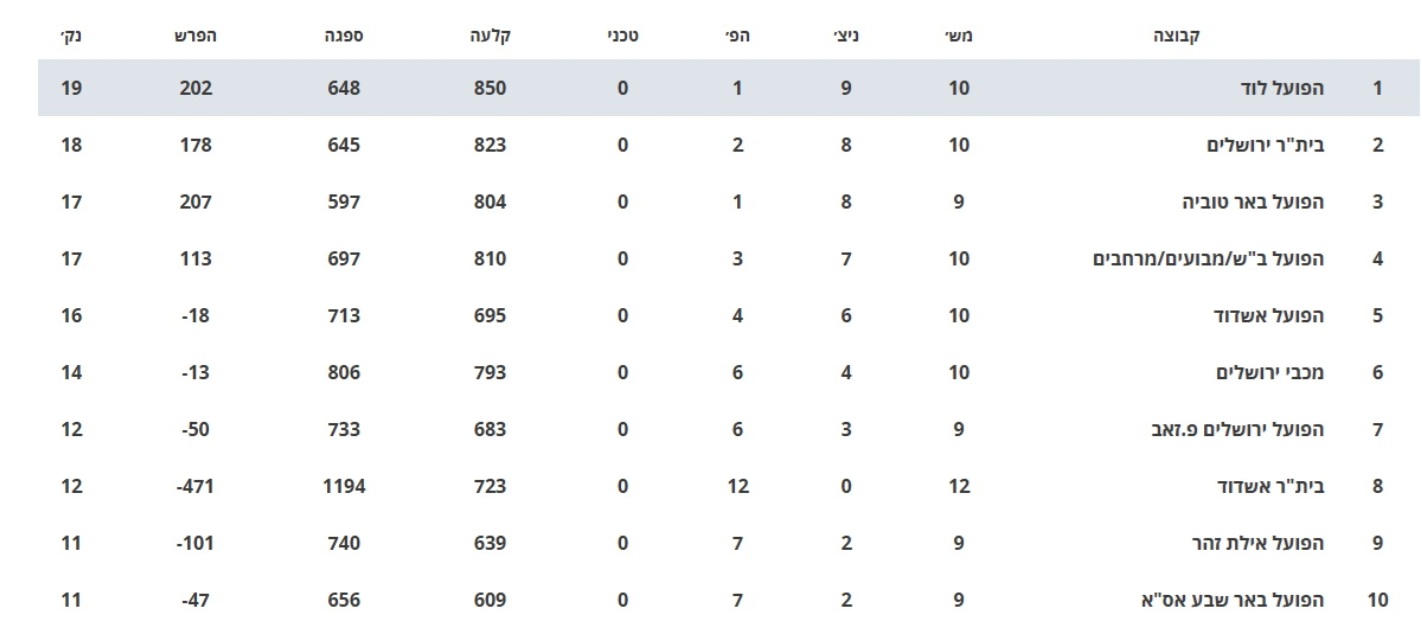Click the קלעה column header
Screen dimensions: 1422x641
pyautogui.click(x=491, y=36)
